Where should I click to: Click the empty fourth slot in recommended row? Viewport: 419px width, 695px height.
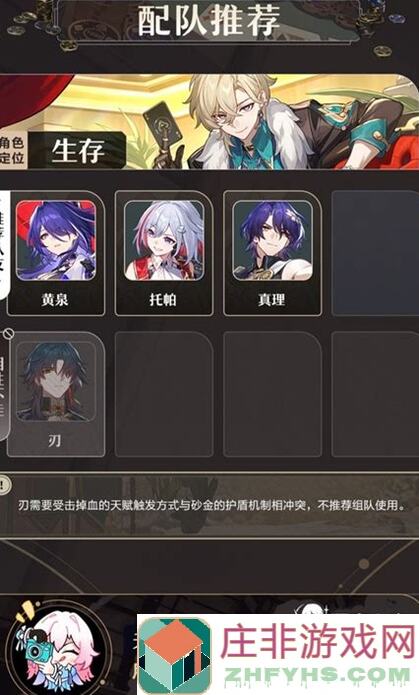point(375,253)
